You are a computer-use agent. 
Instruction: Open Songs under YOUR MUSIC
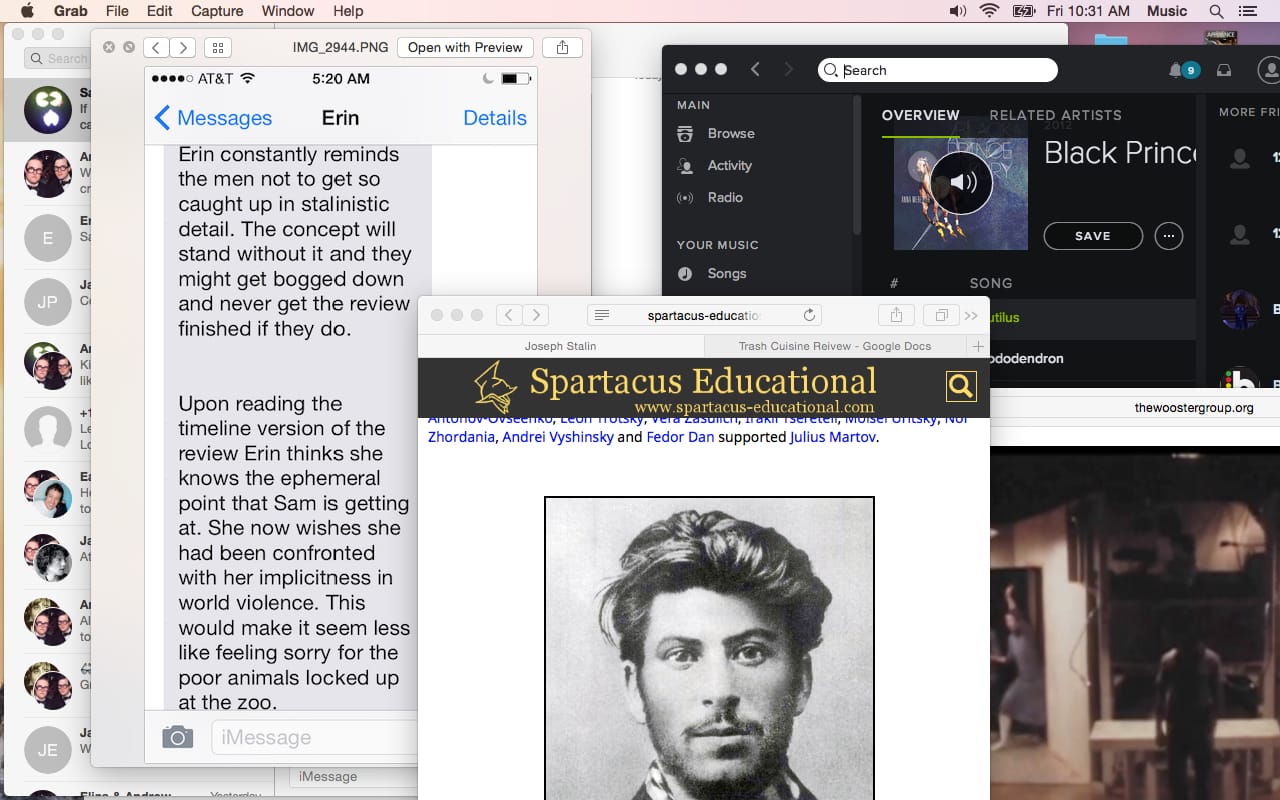coord(726,273)
